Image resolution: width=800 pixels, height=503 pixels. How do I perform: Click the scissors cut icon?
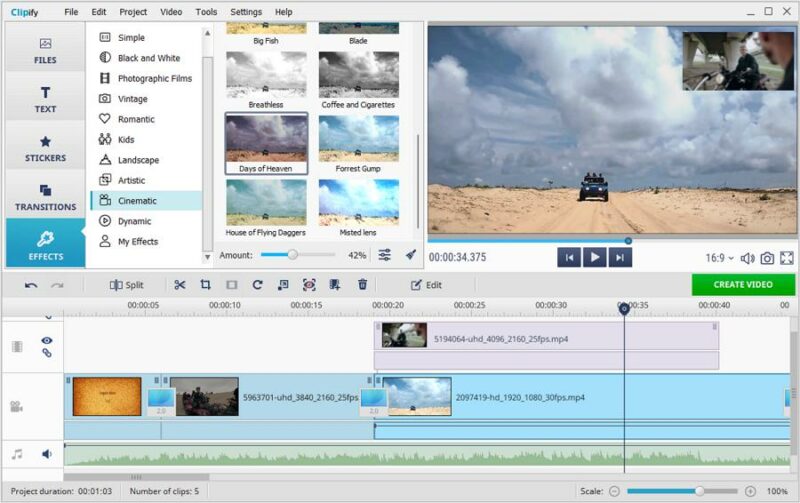[x=180, y=285]
